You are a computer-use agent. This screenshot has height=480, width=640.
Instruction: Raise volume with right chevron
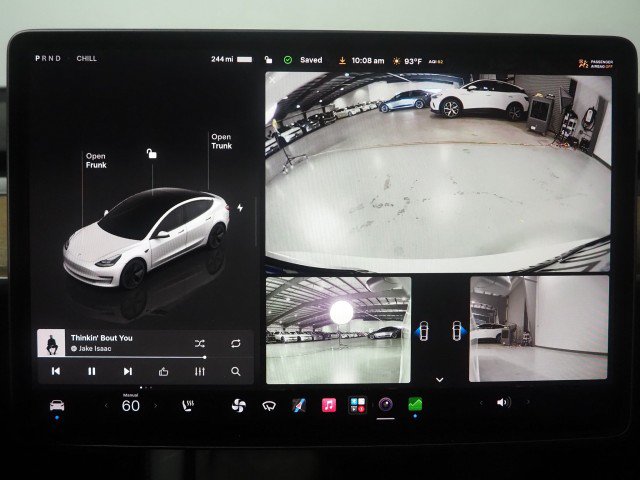coord(528,402)
